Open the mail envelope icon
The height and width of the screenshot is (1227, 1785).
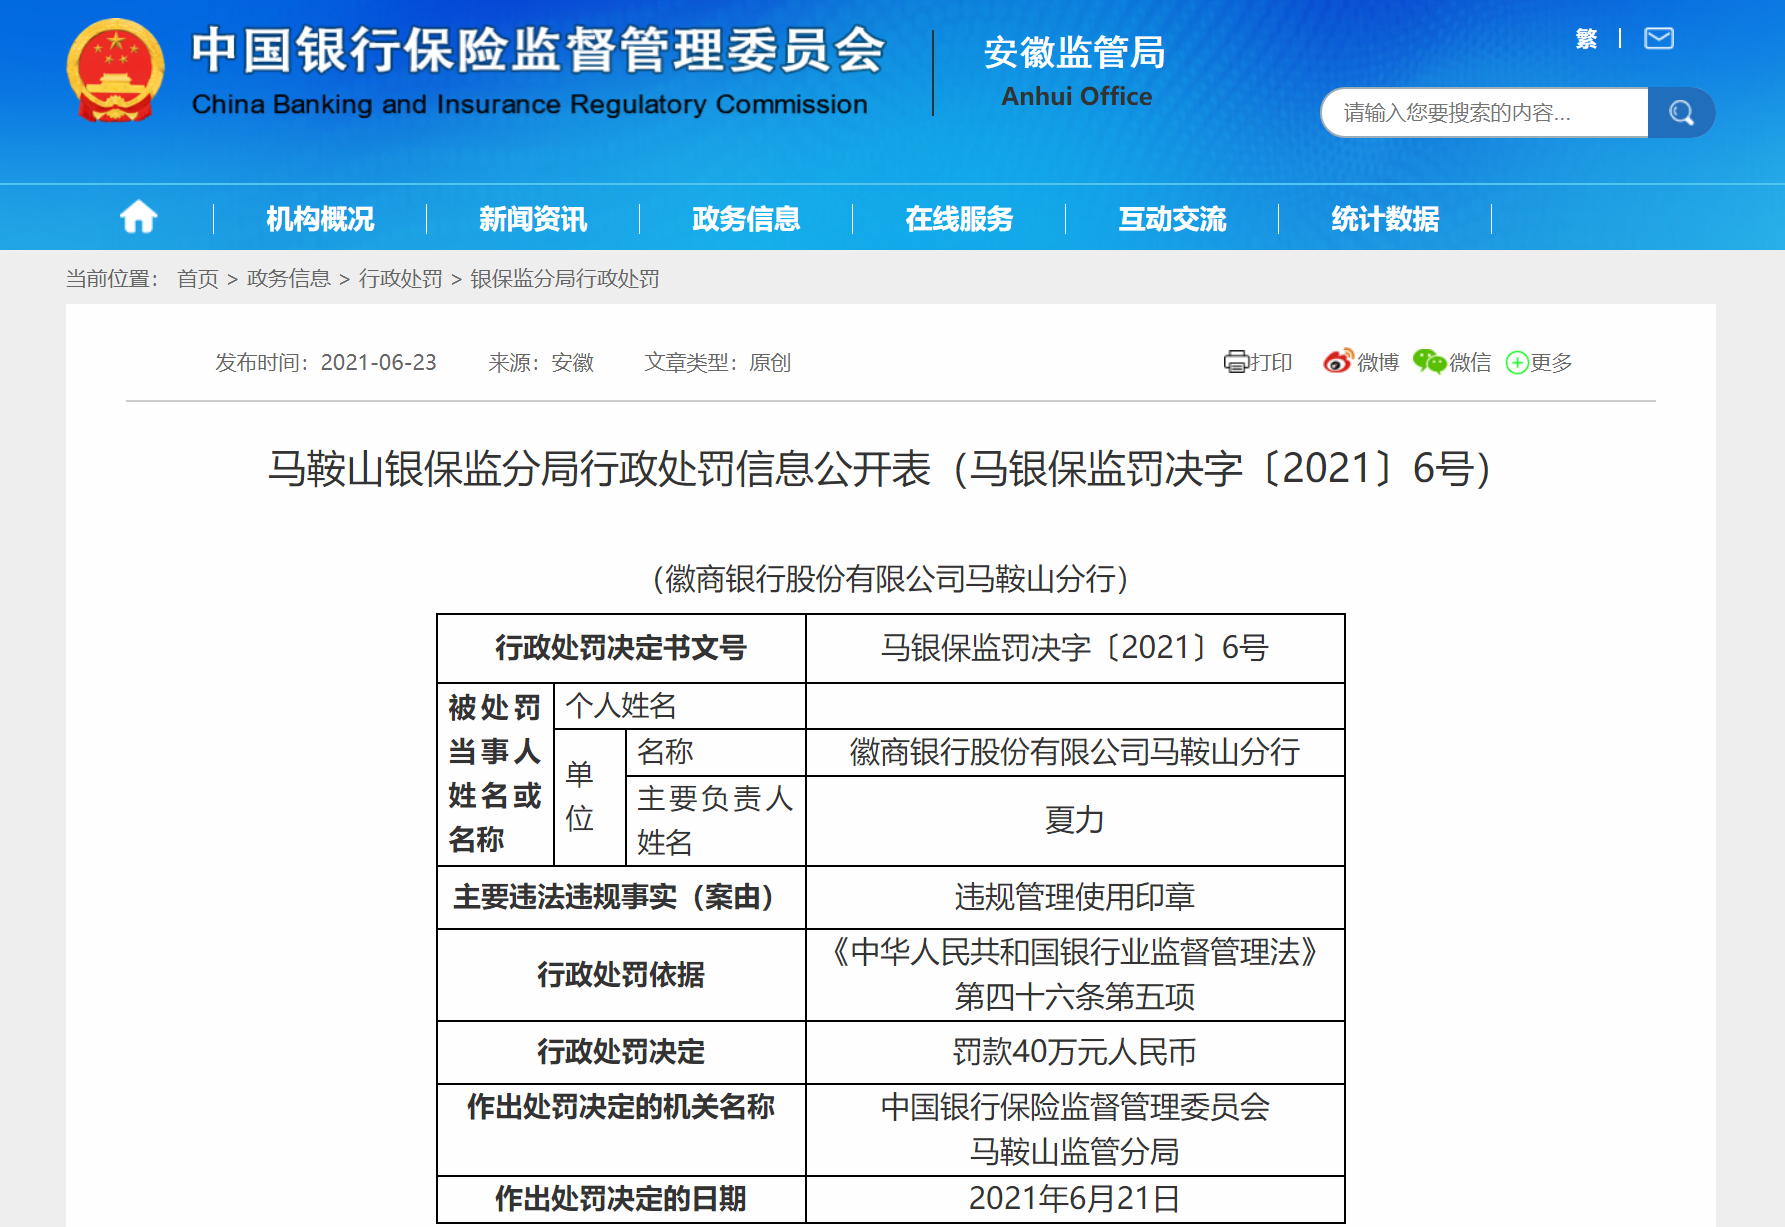pos(1659,39)
